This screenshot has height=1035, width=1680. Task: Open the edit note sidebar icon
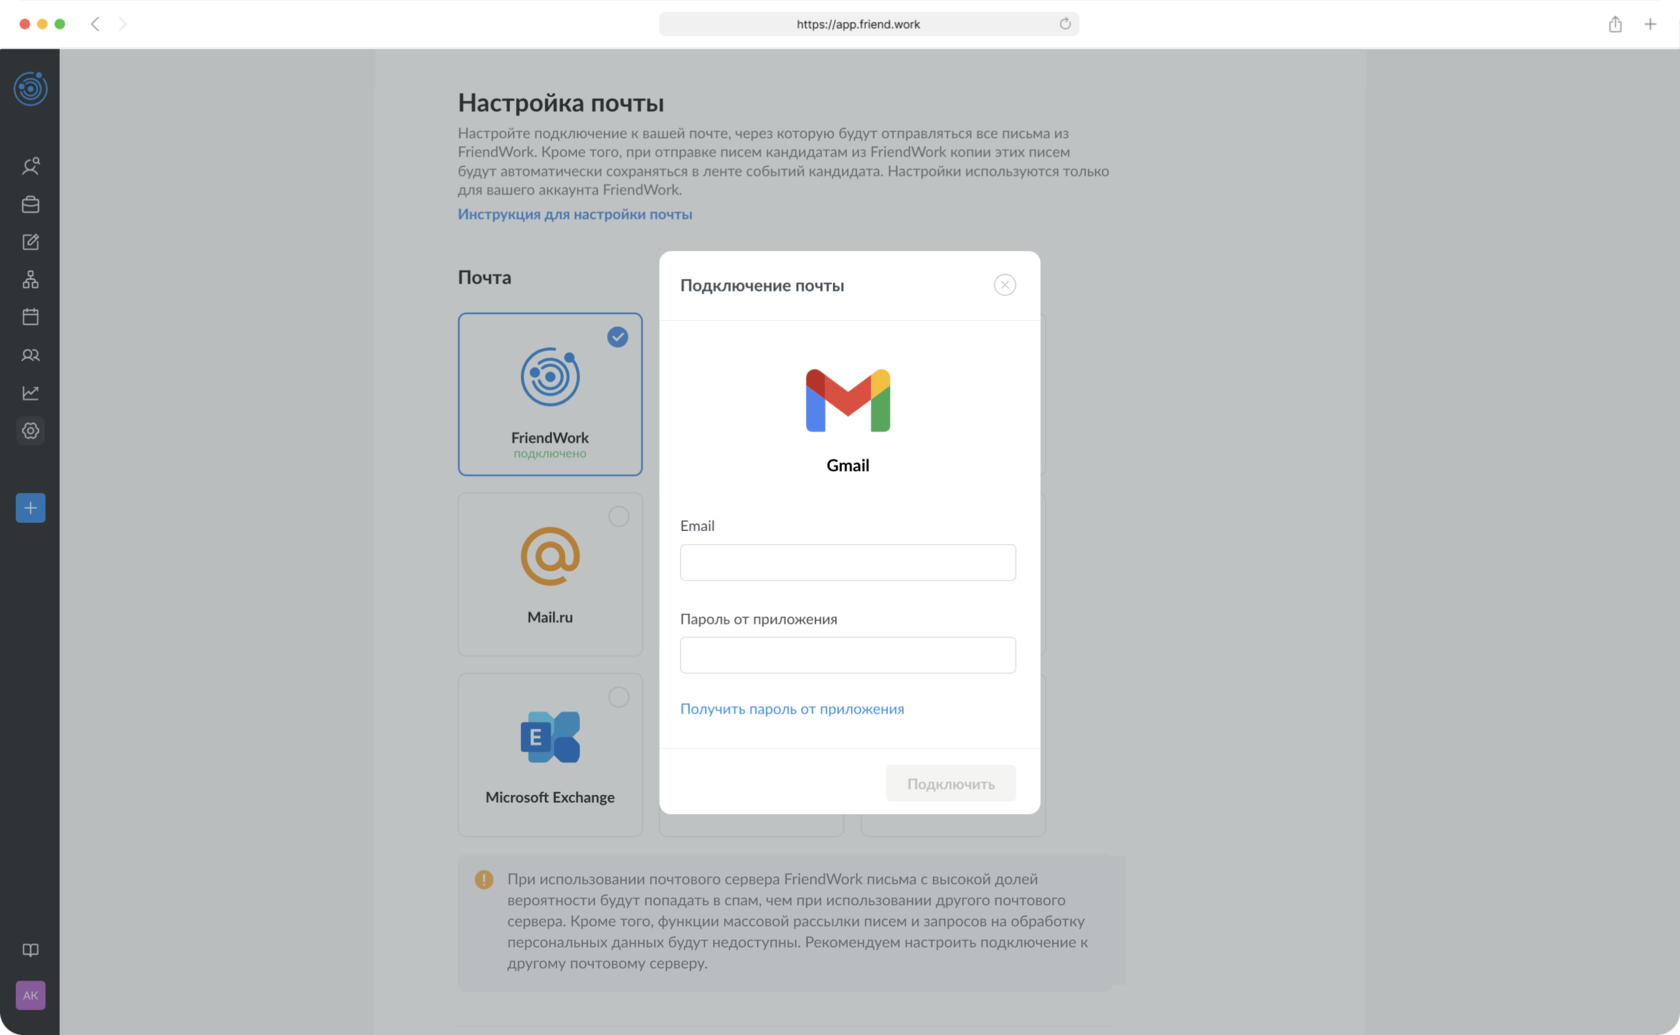point(31,242)
